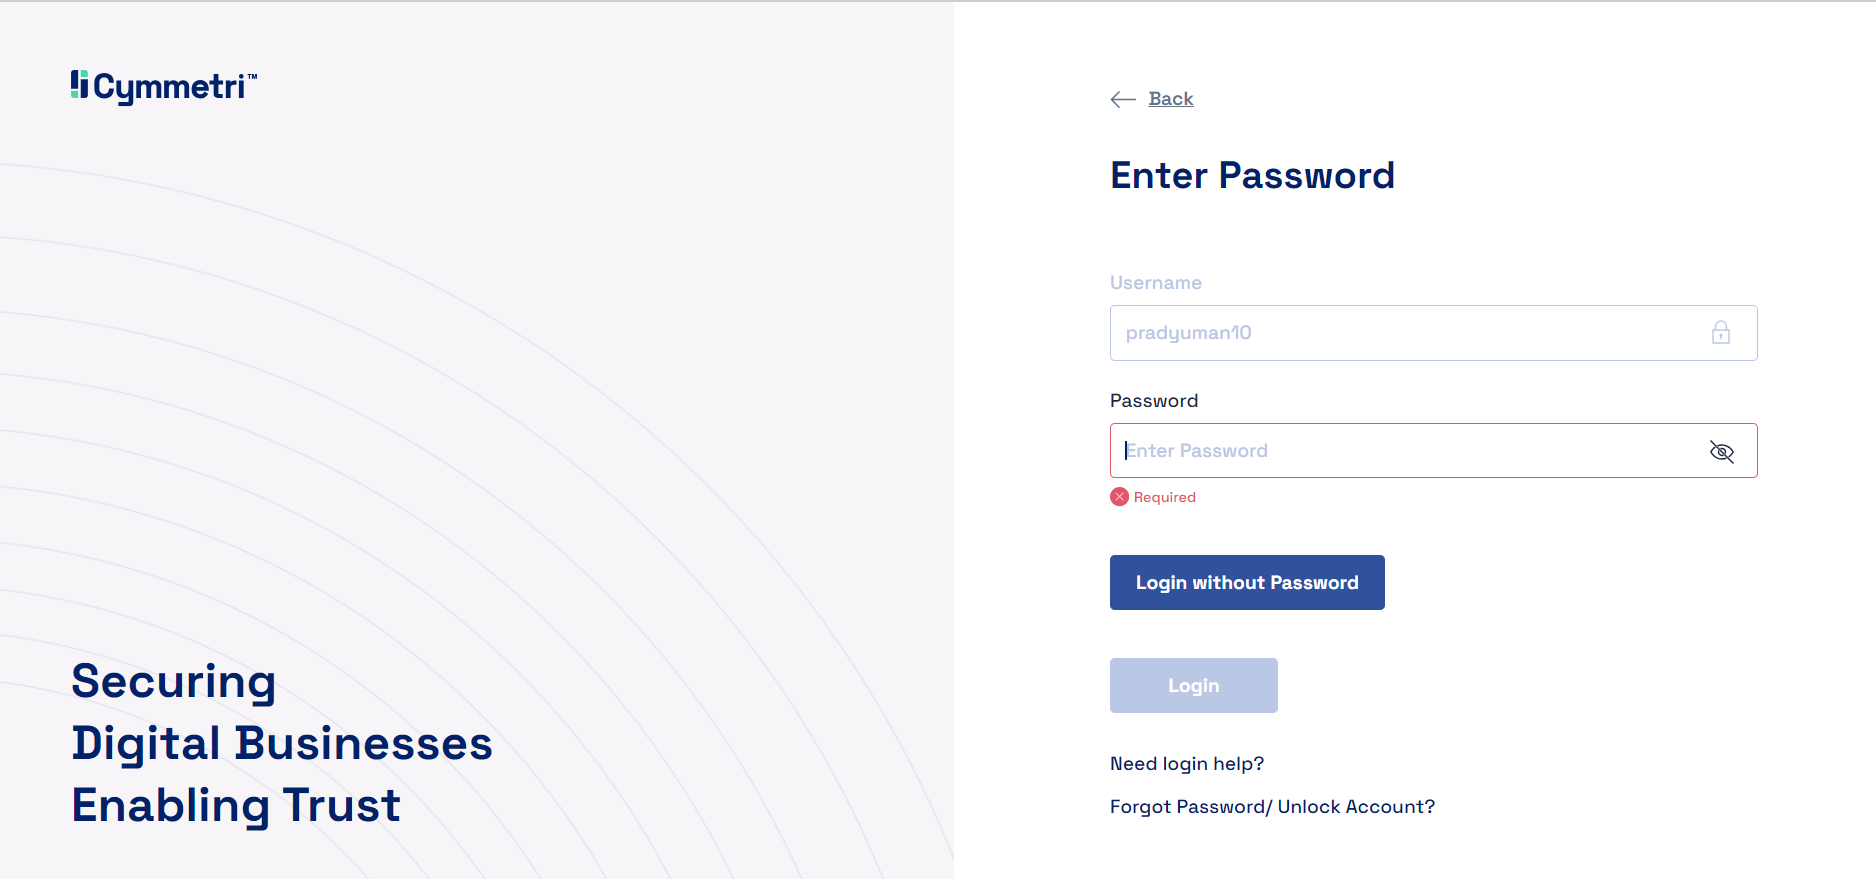
Task: Click the Enabling Trust tagline line
Action: pos(236,806)
